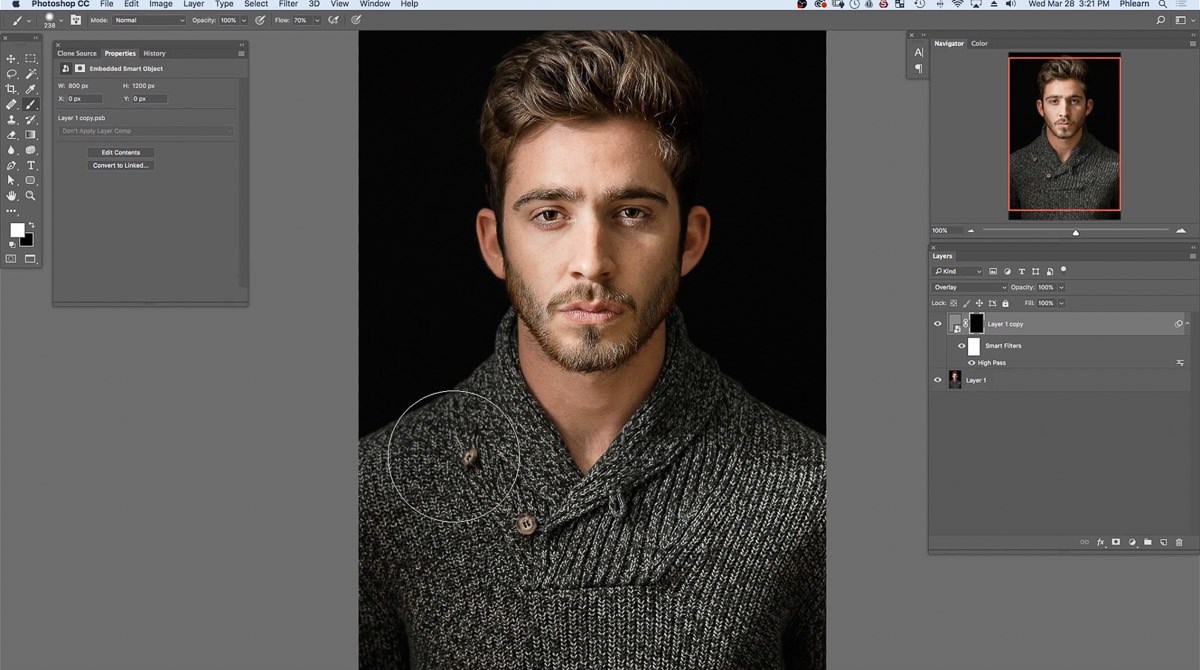The width and height of the screenshot is (1200, 670).
Task: Toggle pressure for size
Action: pyautogui.click(x=356, y=20)
